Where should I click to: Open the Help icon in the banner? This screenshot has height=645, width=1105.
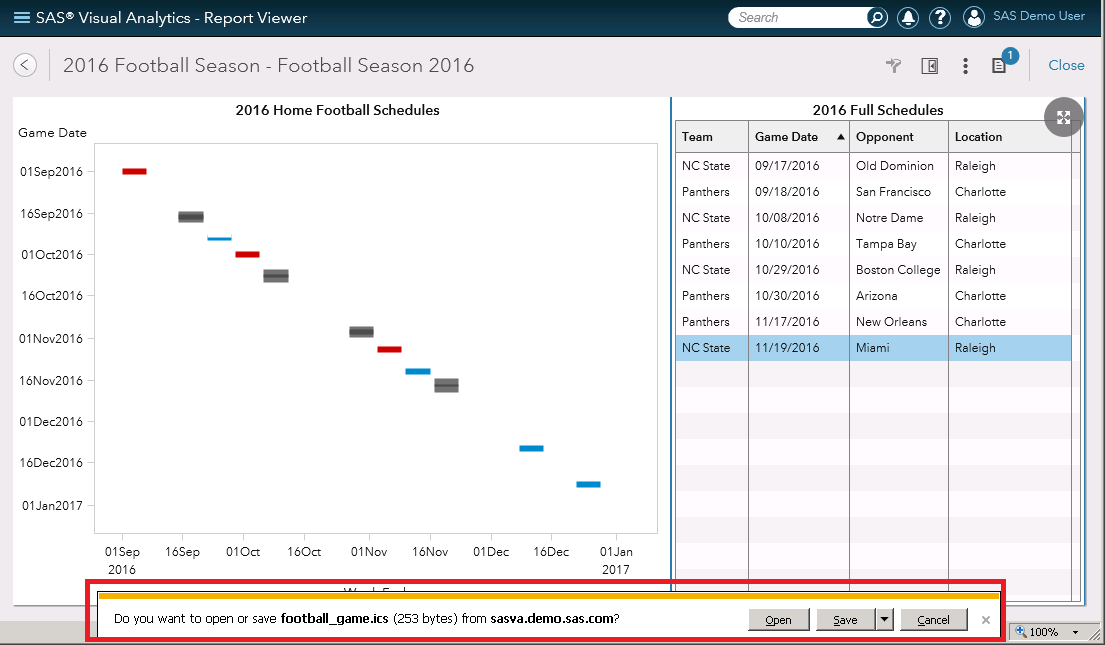click(941, 17)
